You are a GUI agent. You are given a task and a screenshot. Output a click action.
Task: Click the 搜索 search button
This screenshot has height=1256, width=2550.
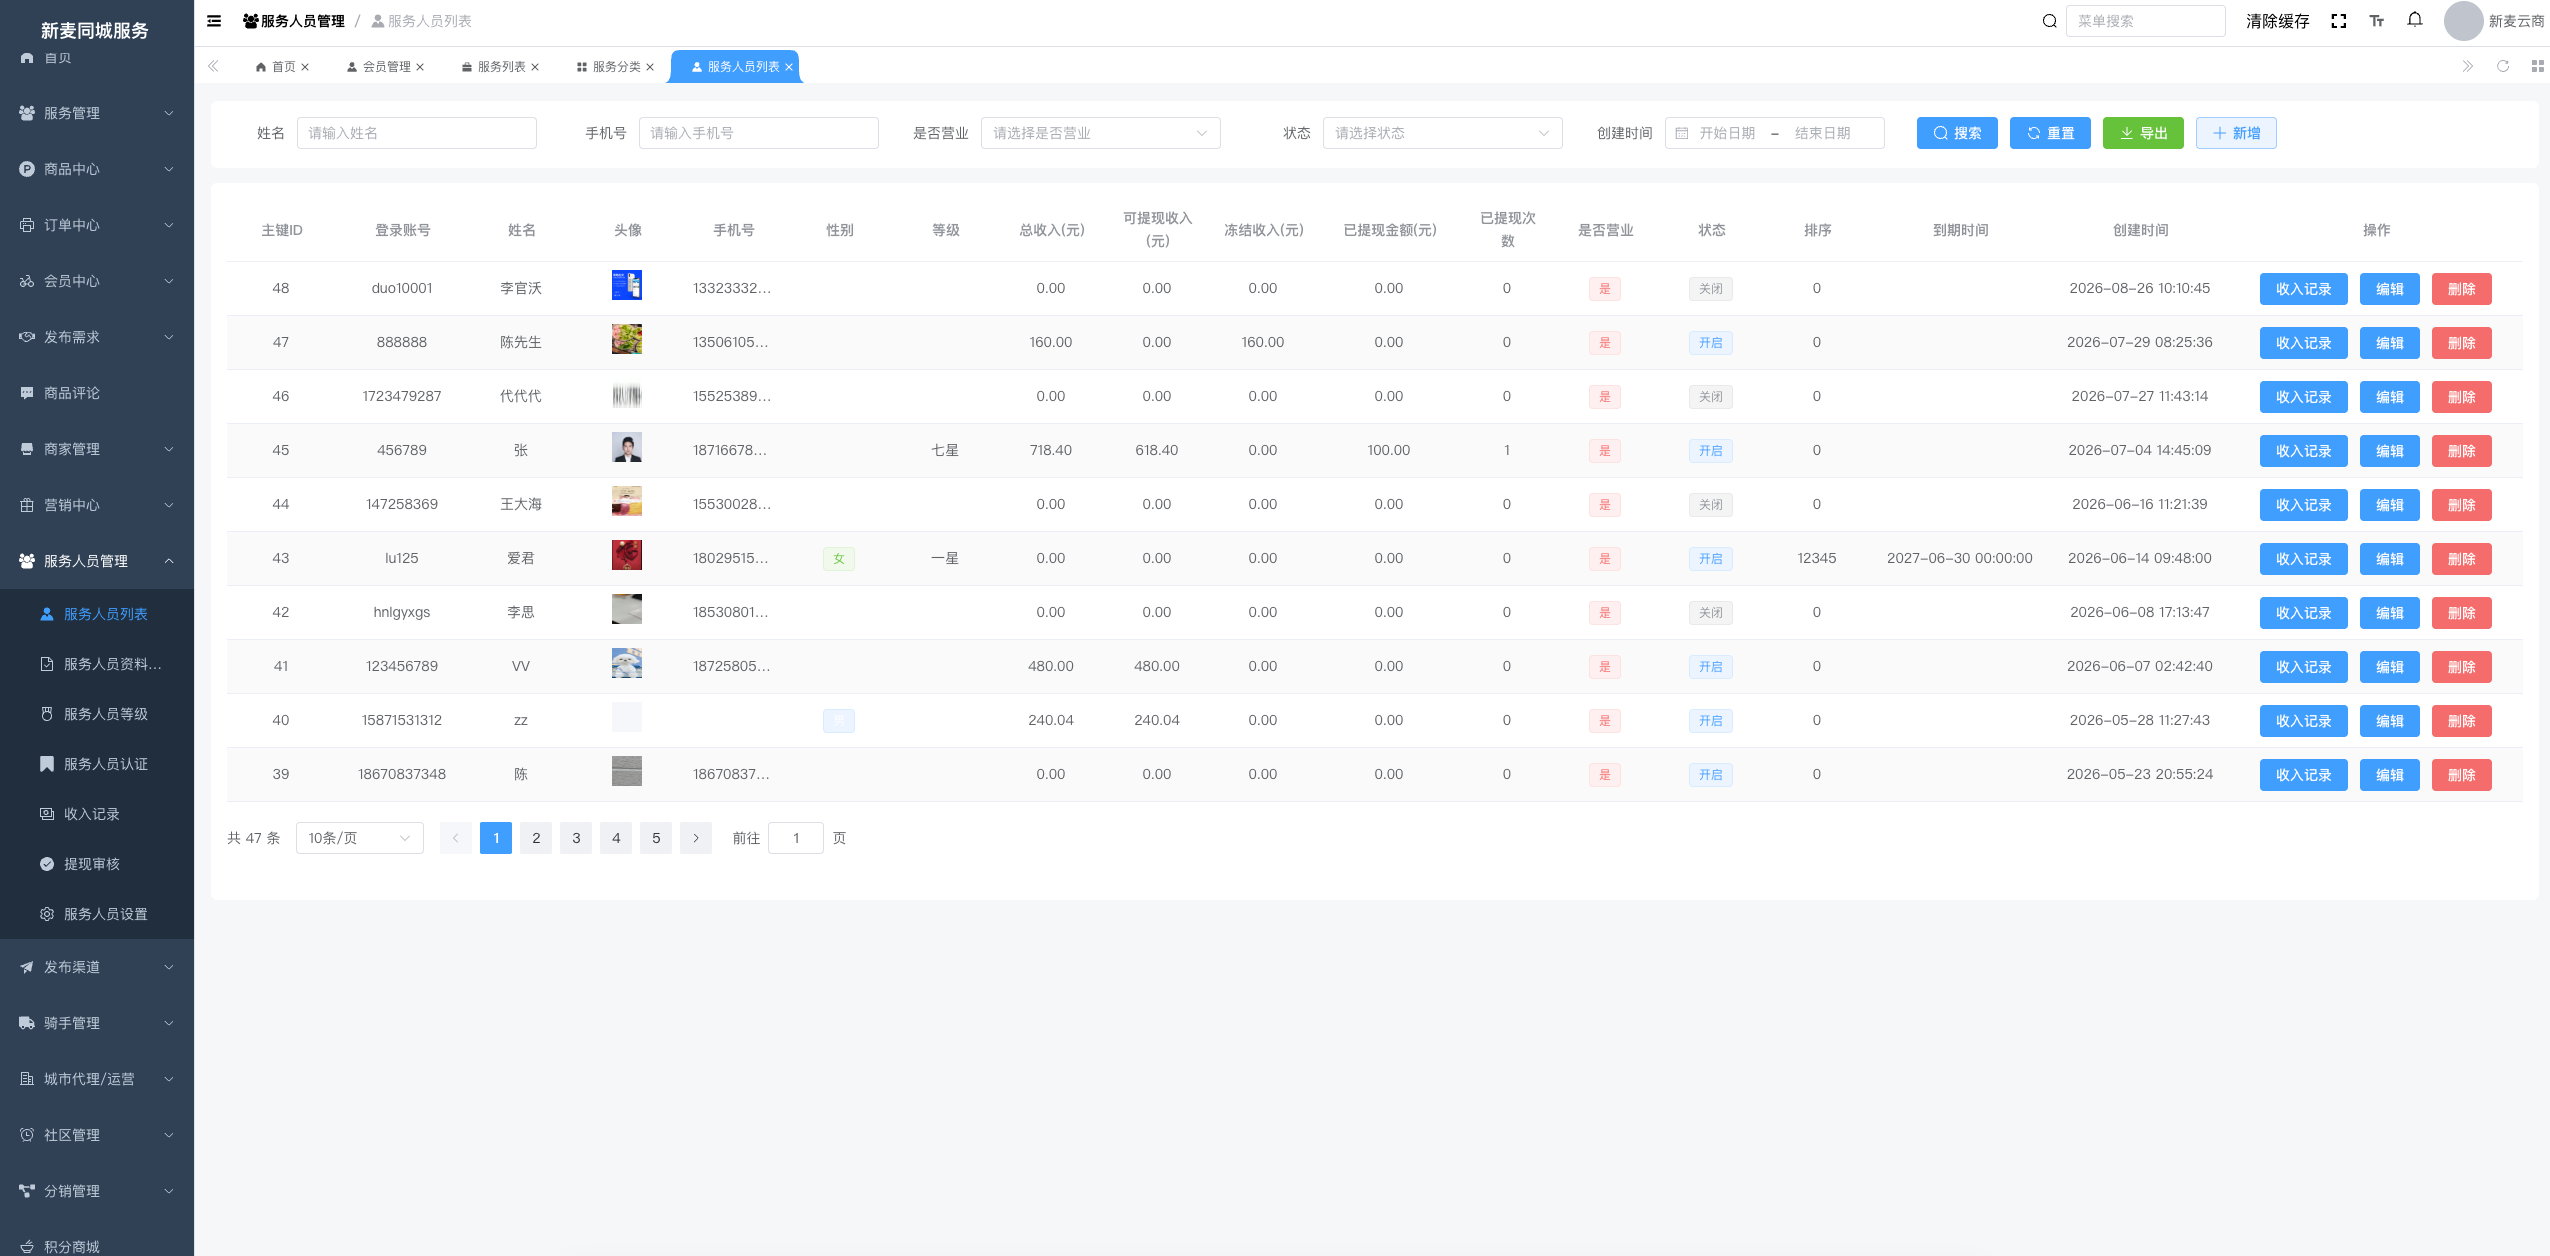(1957, 133)
